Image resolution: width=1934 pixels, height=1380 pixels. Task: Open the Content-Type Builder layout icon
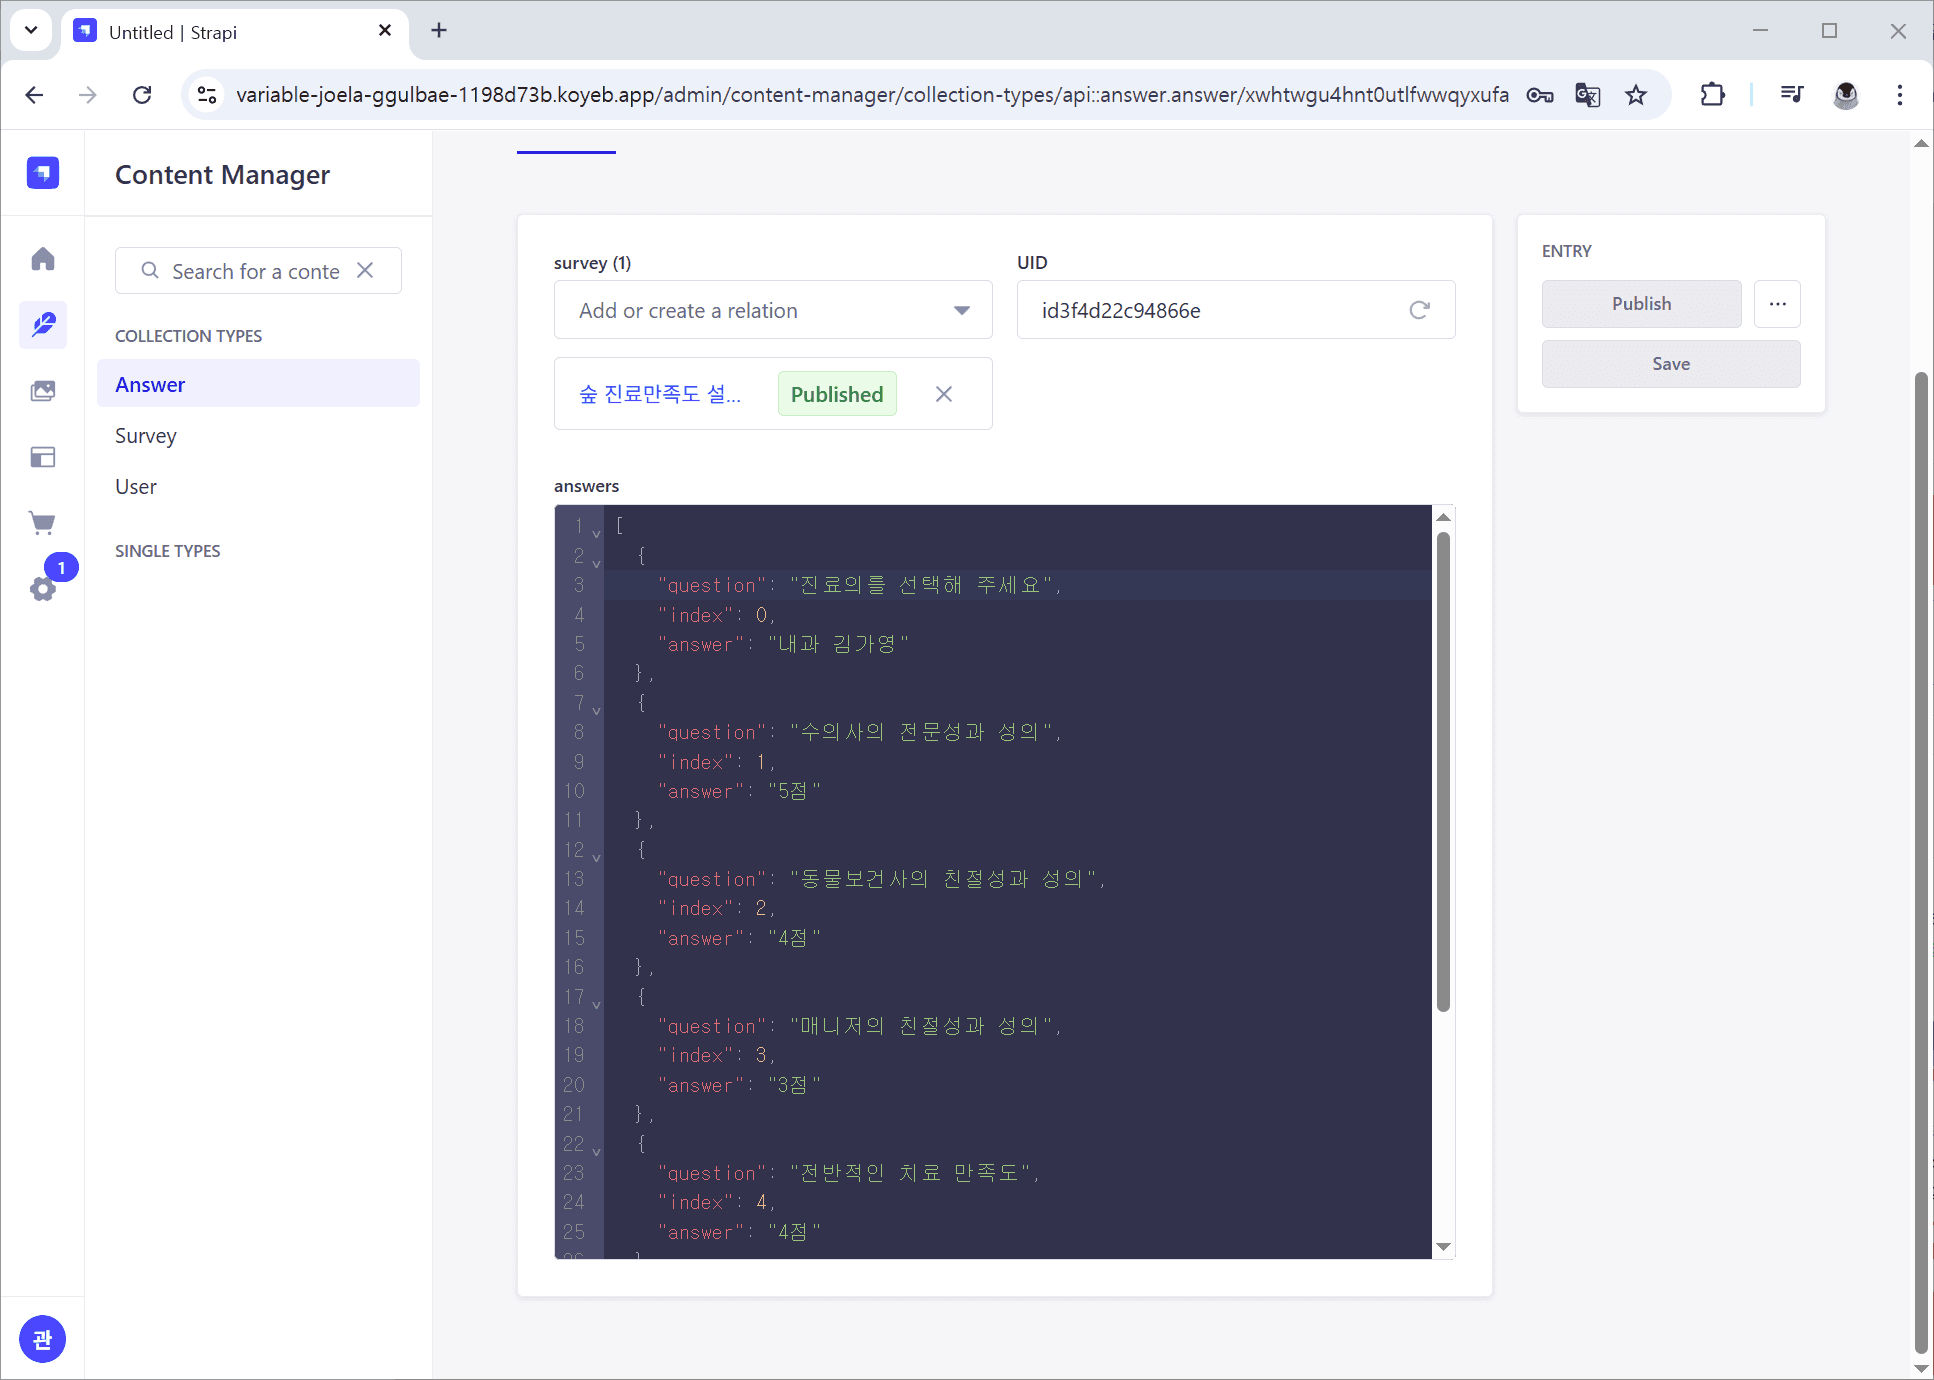click(x=43, y=457)
